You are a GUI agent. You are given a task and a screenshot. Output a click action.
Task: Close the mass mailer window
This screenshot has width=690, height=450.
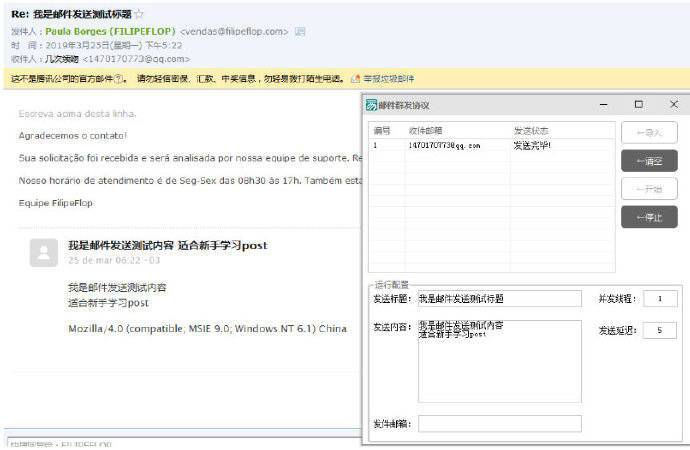pos(674,104)
